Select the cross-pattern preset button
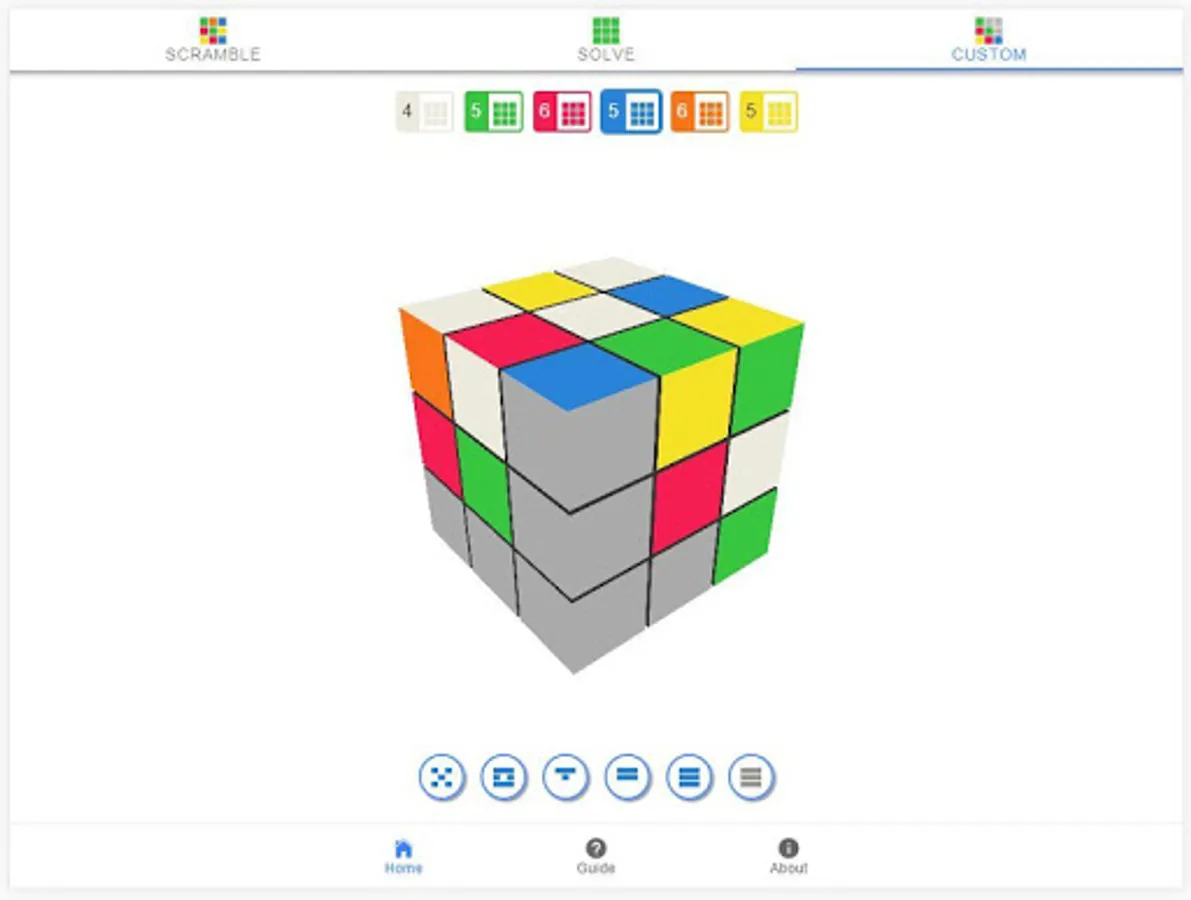1191x900 pixels. click(x=441, y=777)
